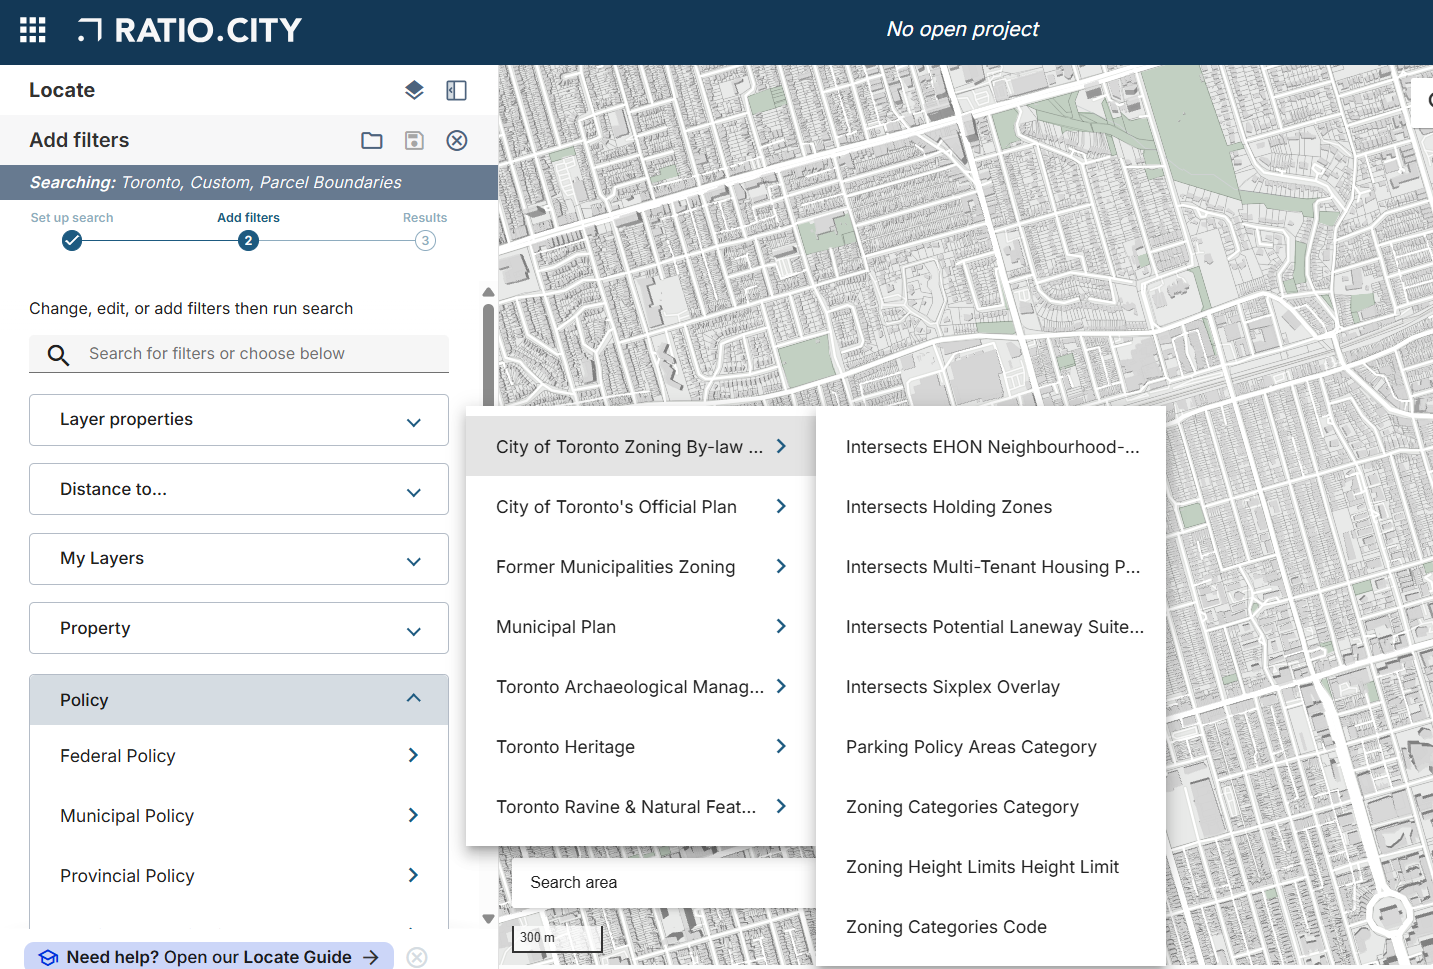Screen dimensions: 1433x969
Task: Click No open project title
Action: click(963, 29)
